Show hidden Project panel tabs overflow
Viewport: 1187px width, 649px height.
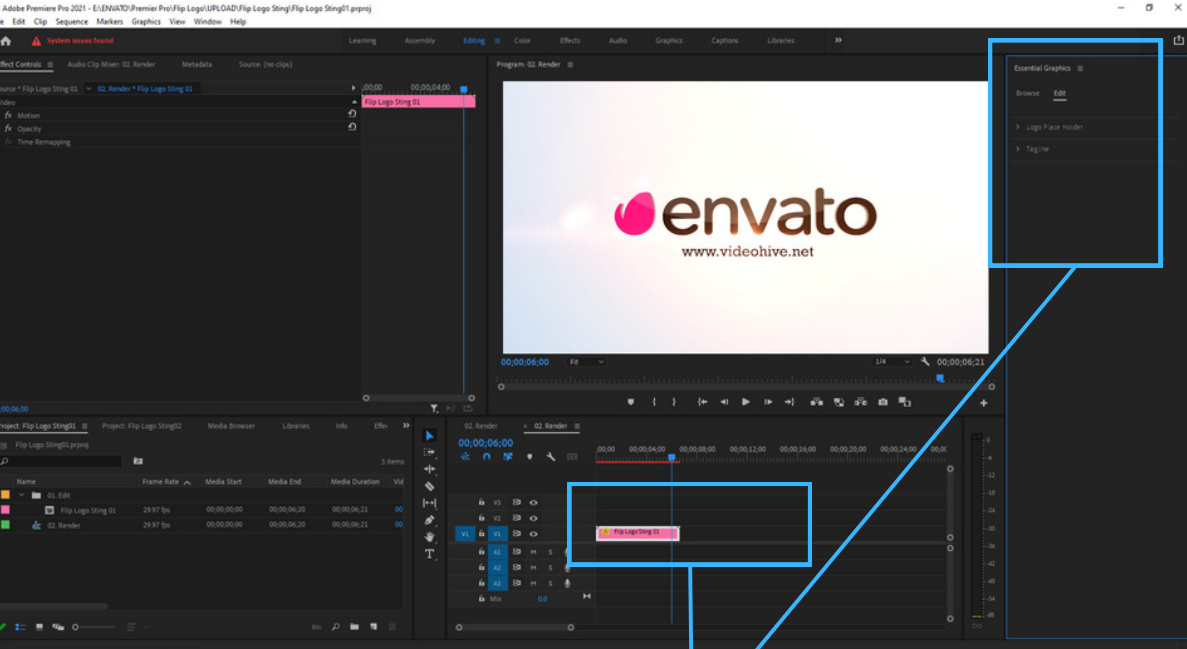[406, 426]
